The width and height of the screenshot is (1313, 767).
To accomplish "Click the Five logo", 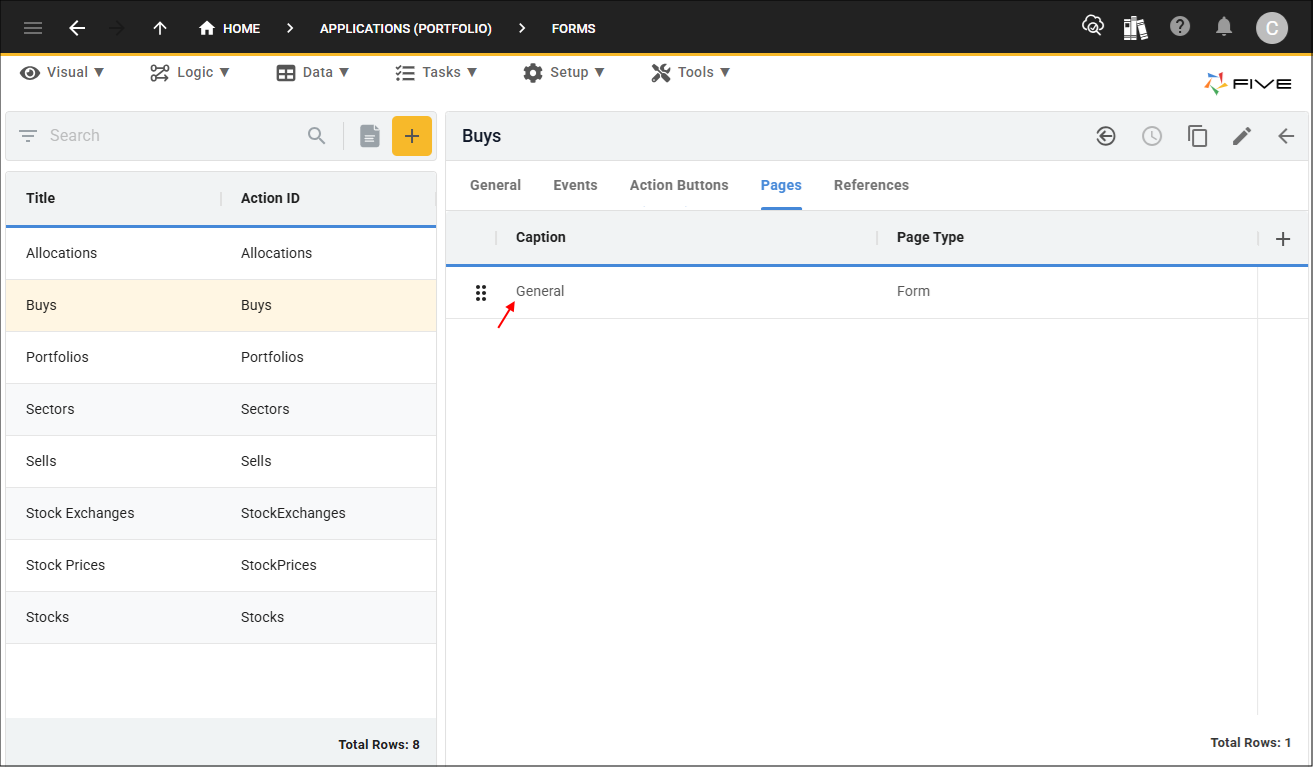I will click(x=1248, y=84).
